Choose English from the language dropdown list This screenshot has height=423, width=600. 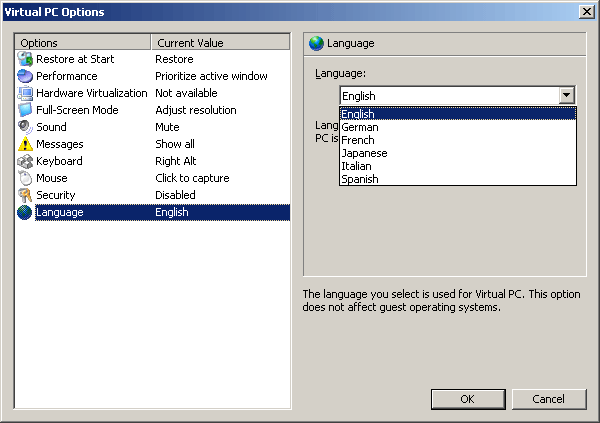458,114
